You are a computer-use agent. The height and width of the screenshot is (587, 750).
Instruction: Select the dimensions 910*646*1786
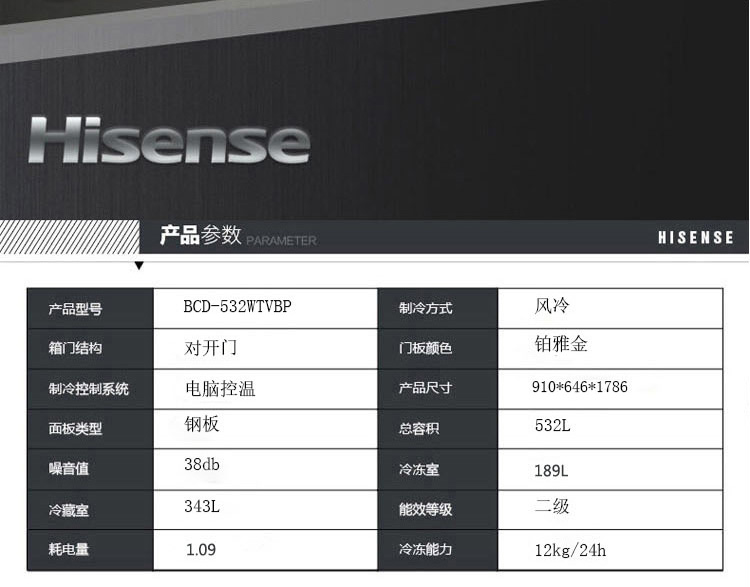click(x=580, y=387)
